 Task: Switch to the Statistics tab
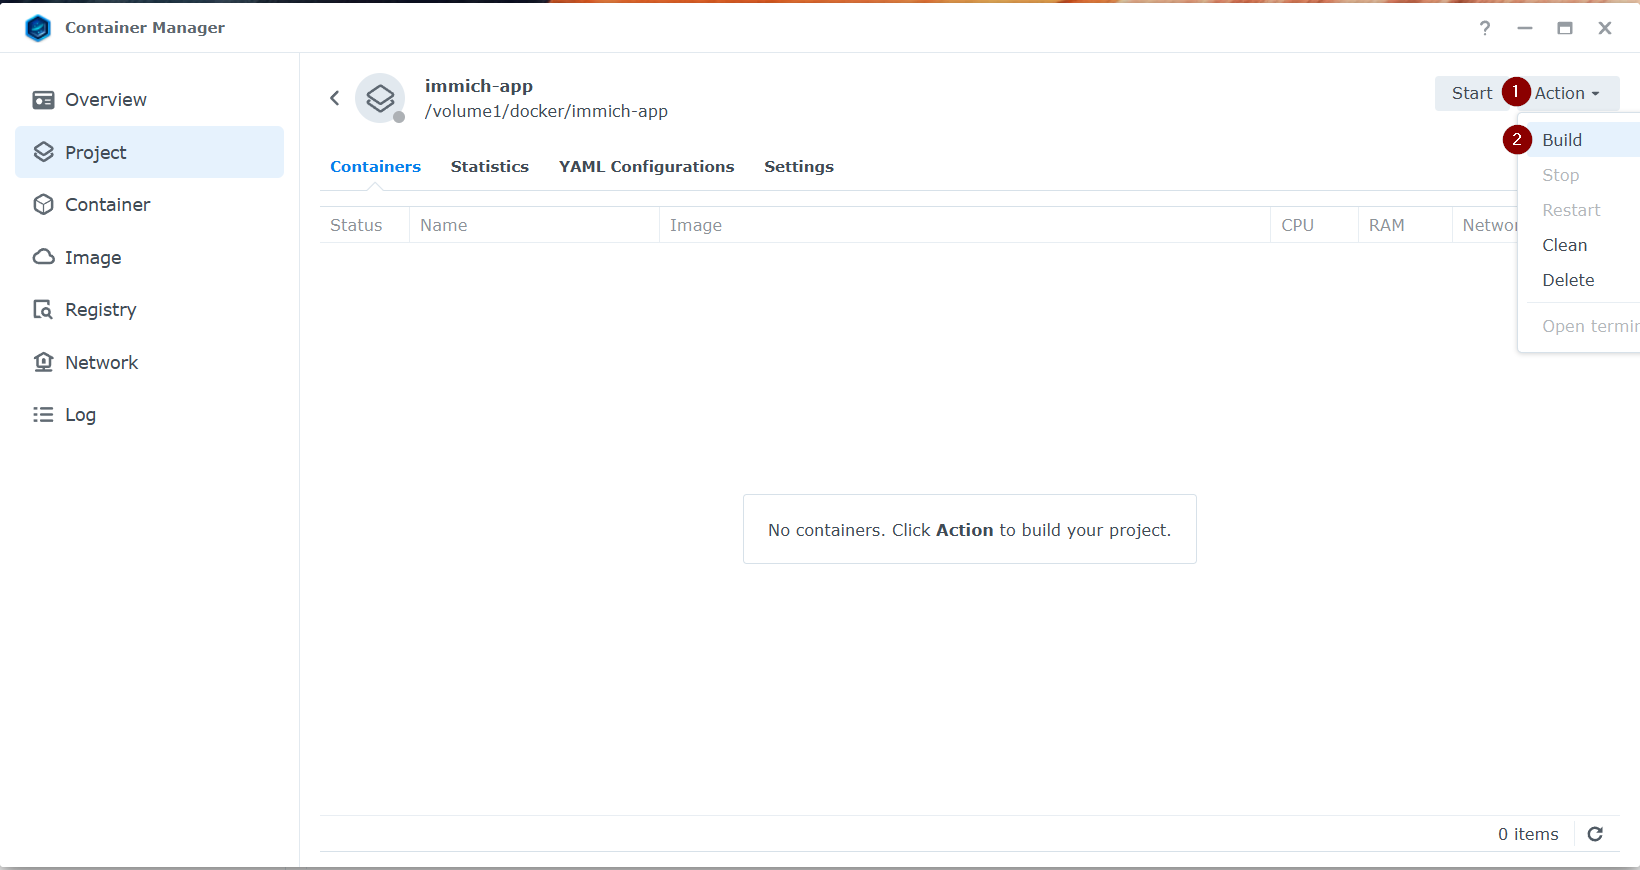(490, 167)
